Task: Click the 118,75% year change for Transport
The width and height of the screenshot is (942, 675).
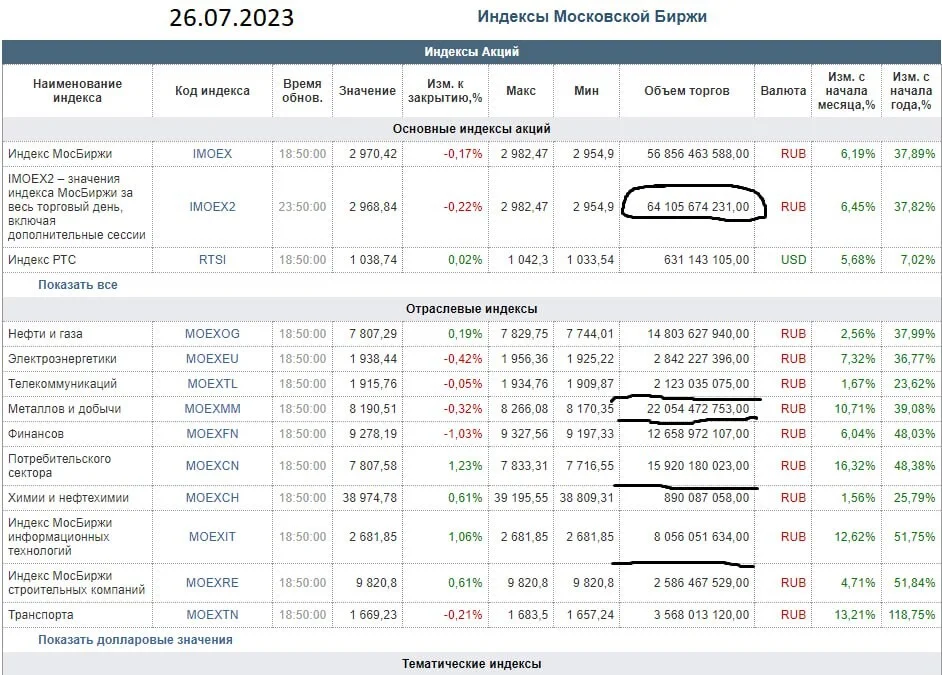Action: [912, 614]
